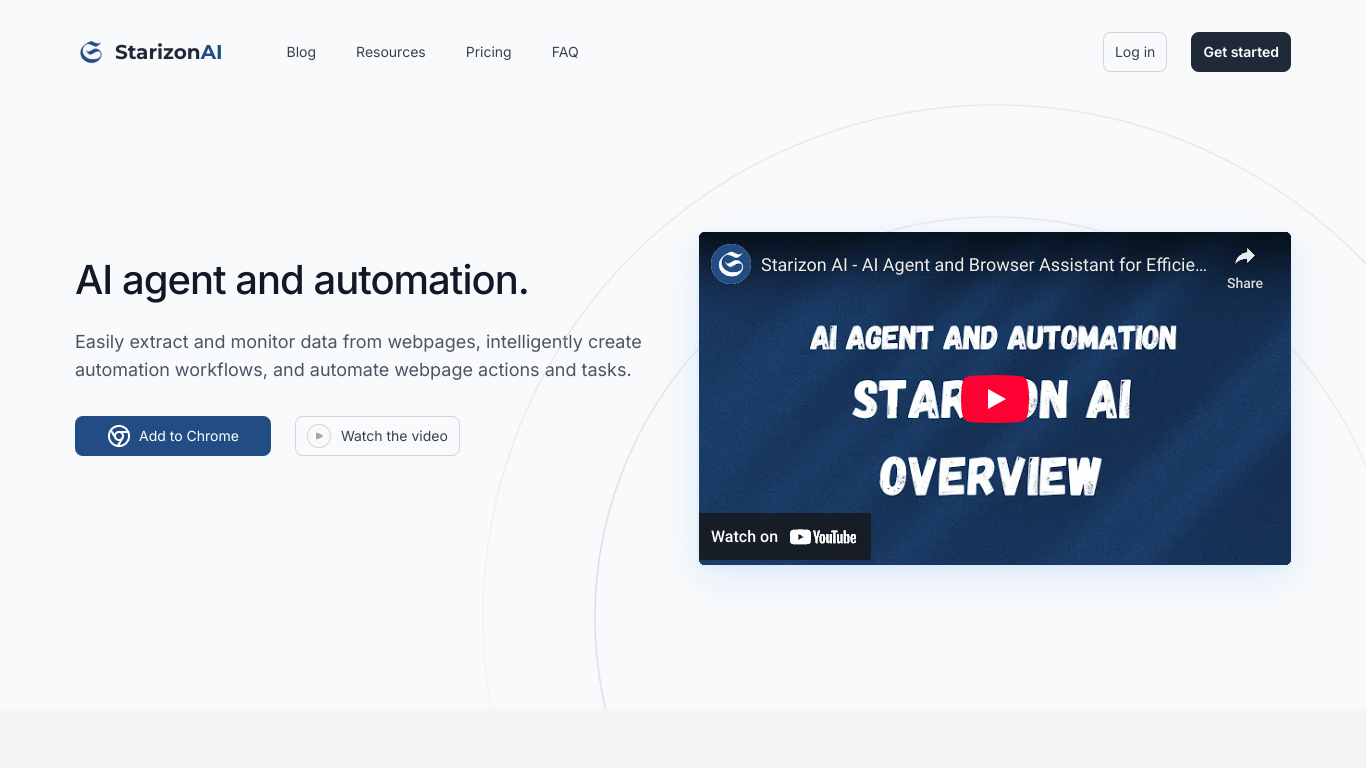
Task: Click the YouTube logo in the video corner
Action: coord(823,537)
